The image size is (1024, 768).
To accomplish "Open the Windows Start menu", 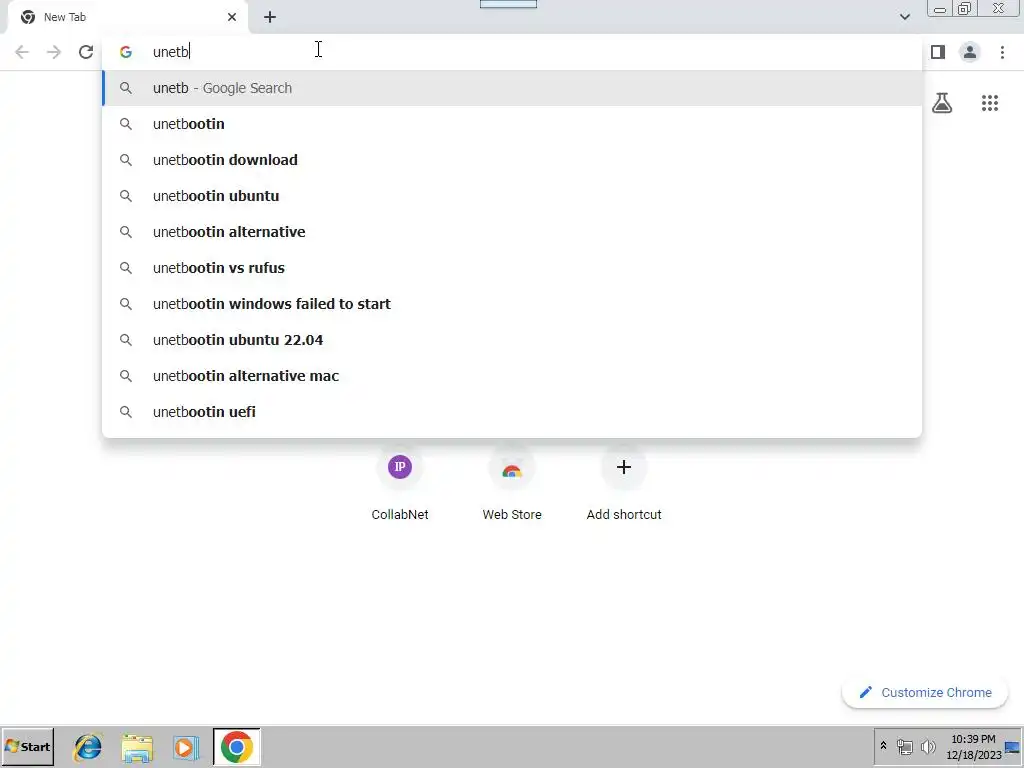I will [27, 746].
